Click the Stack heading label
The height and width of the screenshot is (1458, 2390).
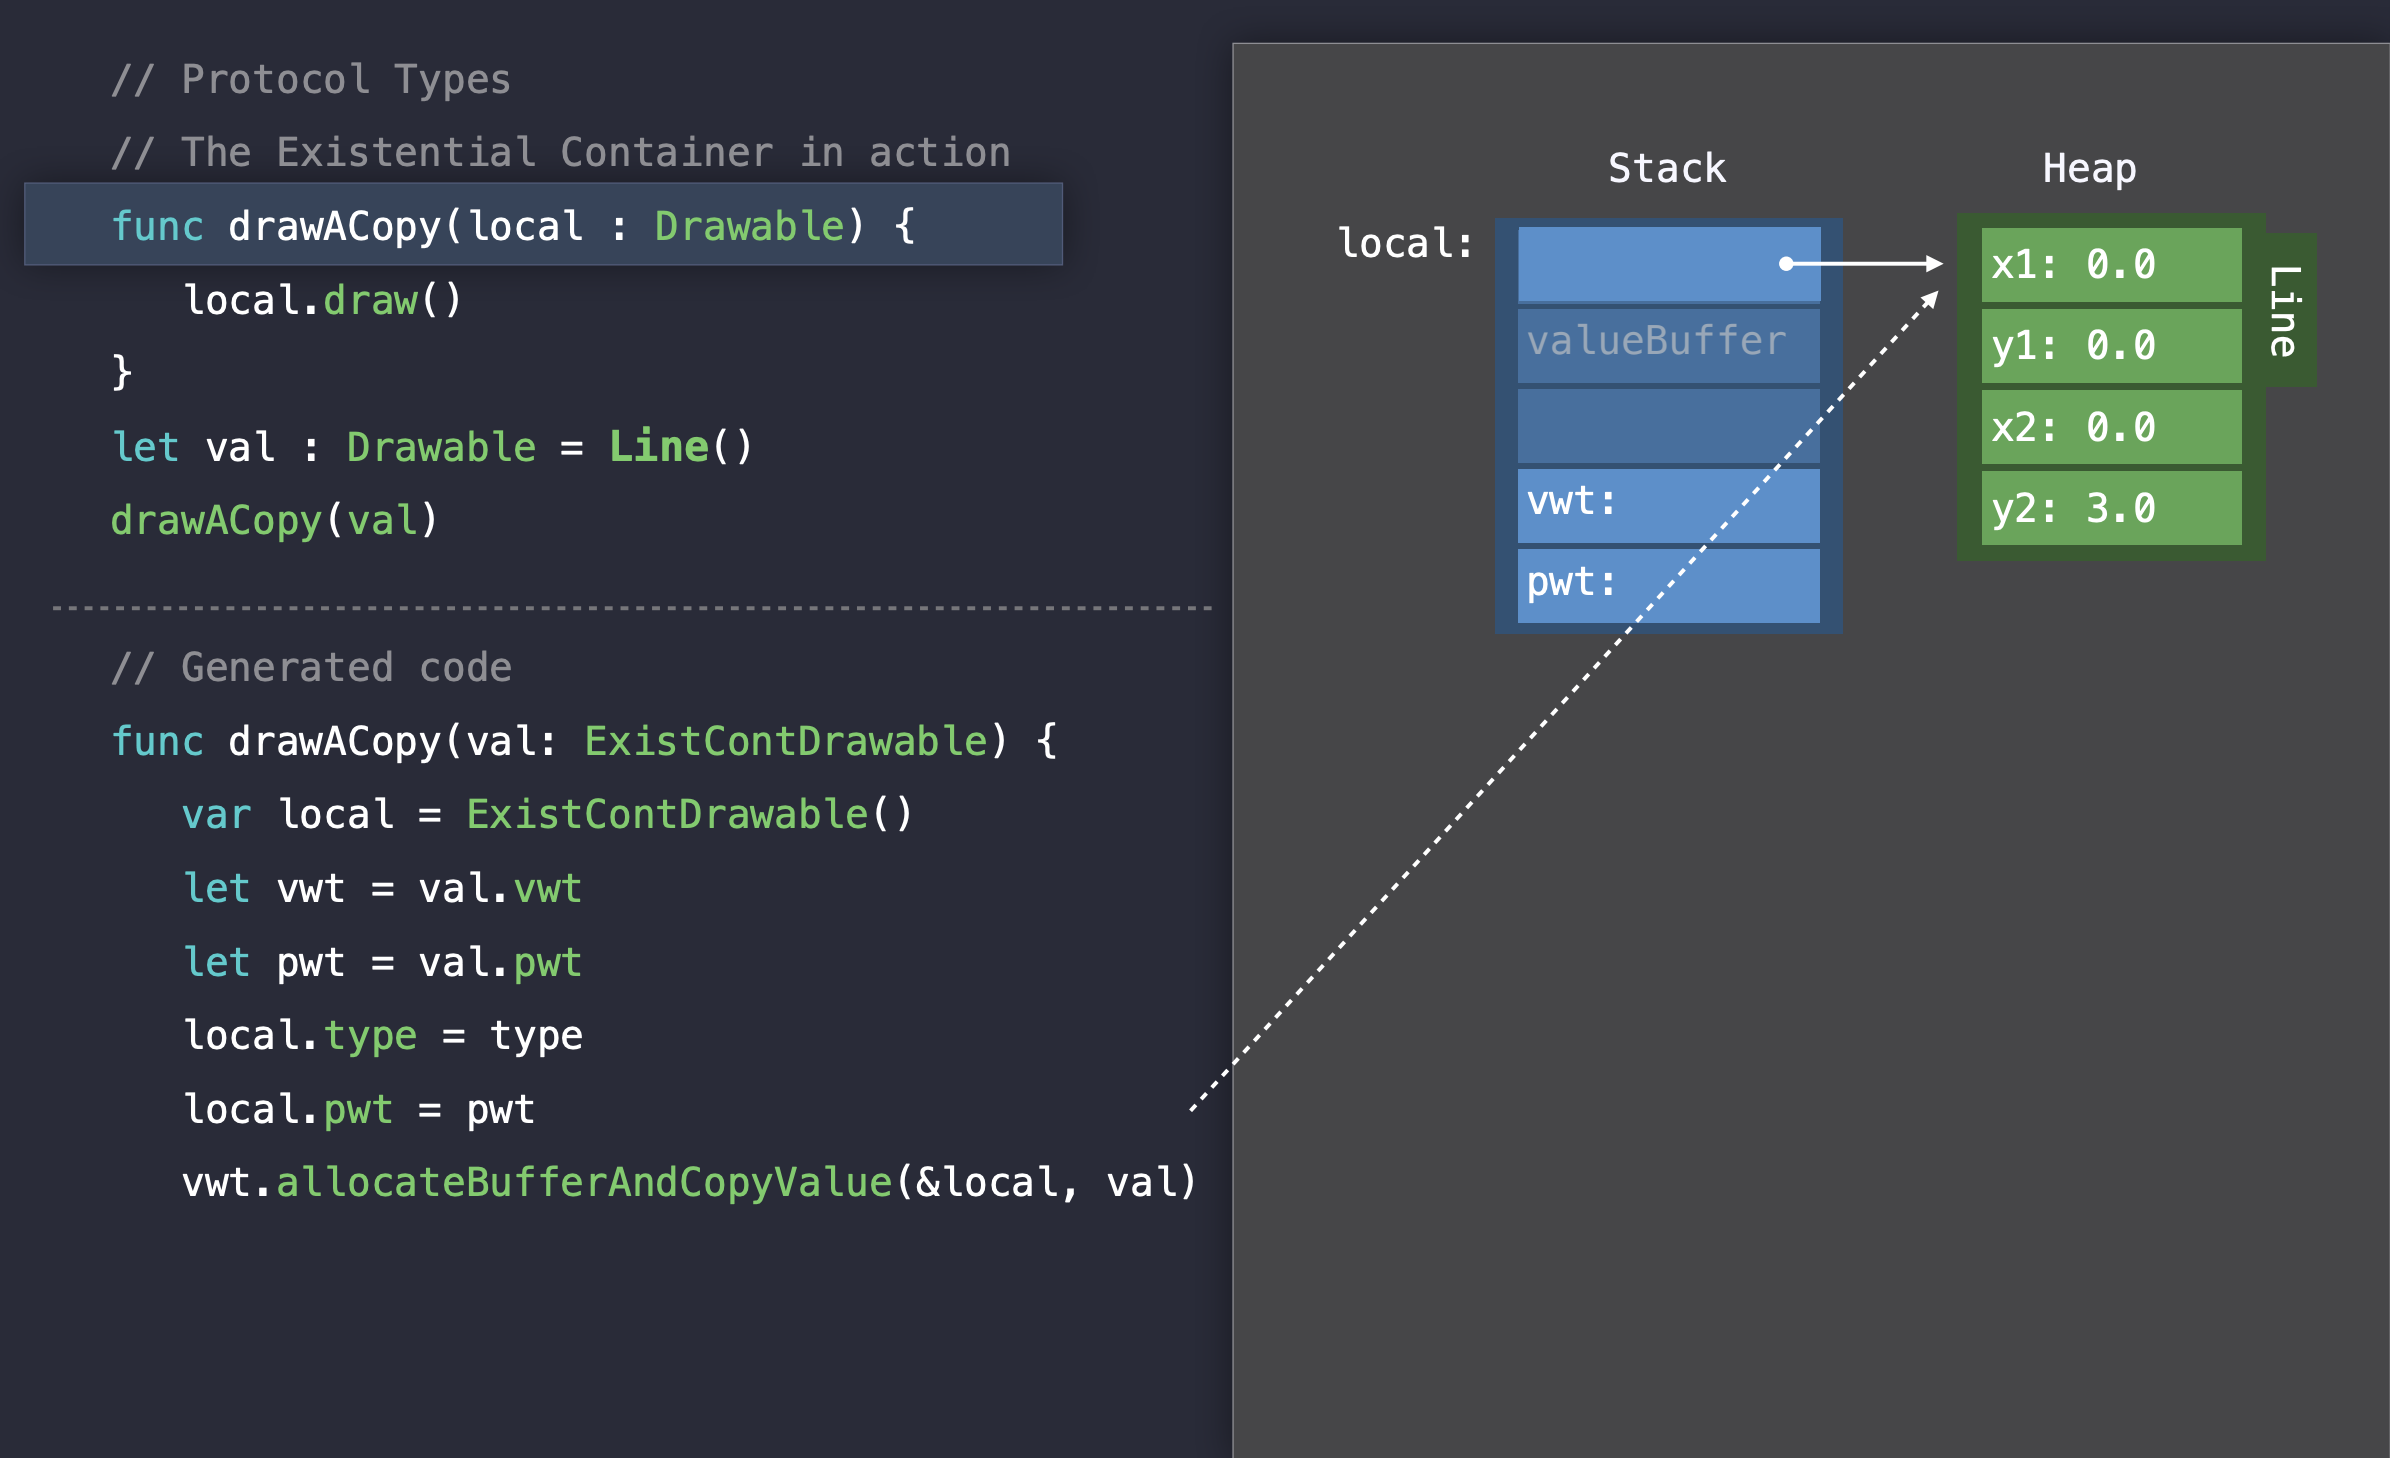tap(1667, 168)
